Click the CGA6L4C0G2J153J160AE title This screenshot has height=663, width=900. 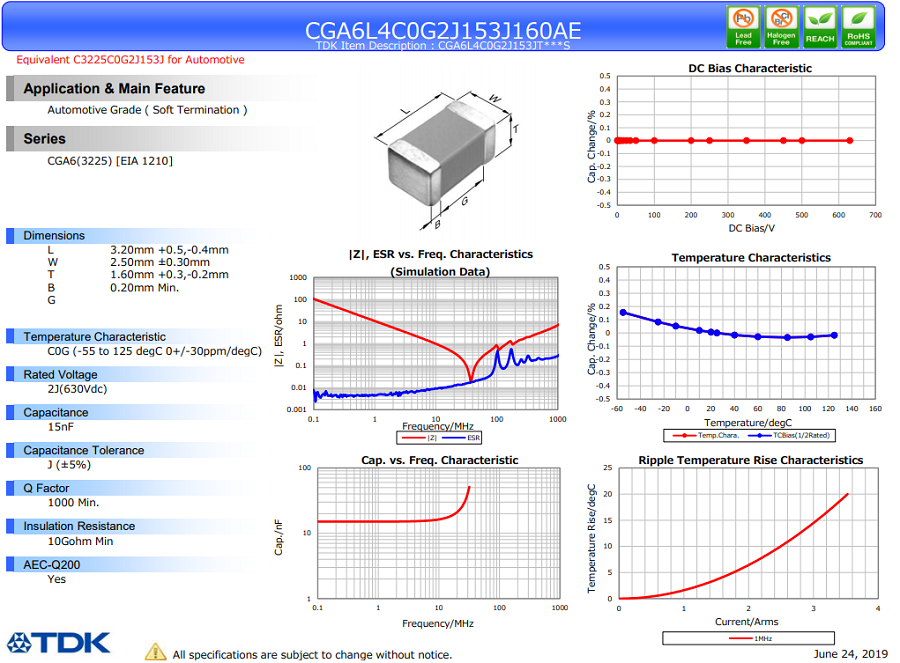click(443, 30)
